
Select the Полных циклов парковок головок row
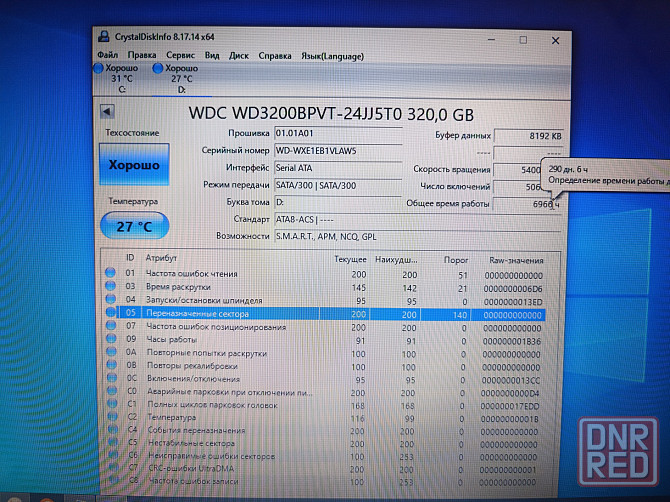coord(325,405)
